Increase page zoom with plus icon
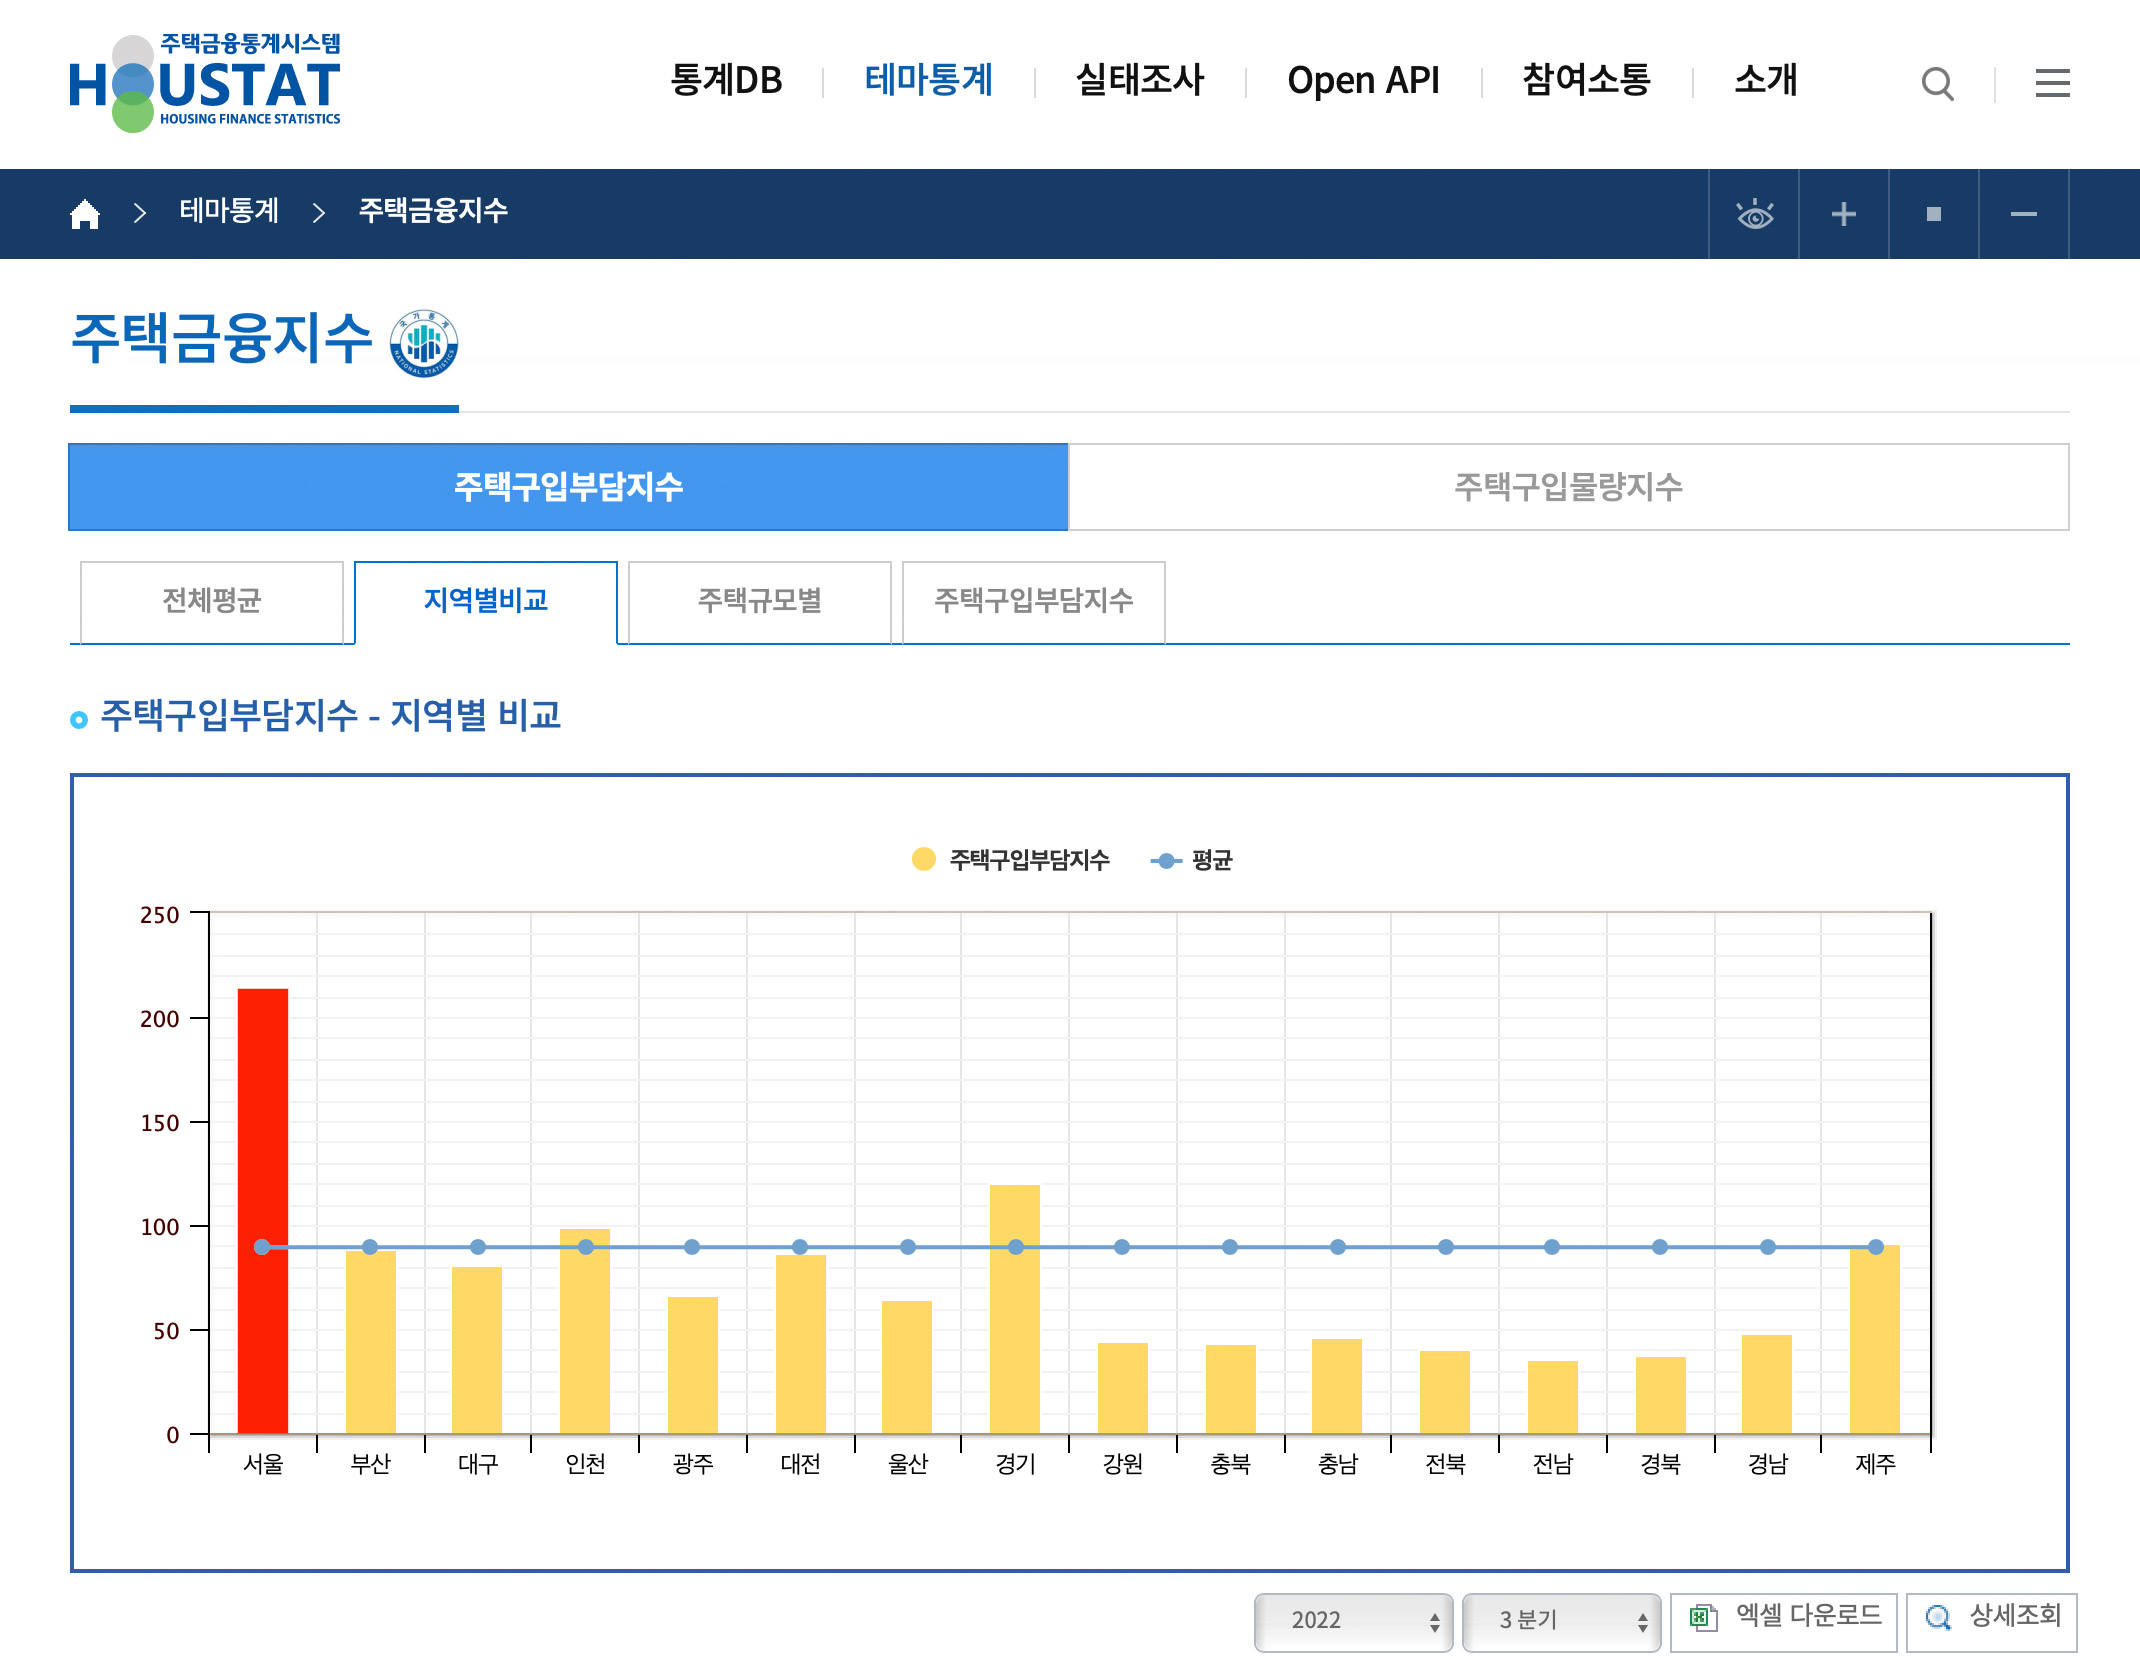Screen dimensions: 2140x1669 click(x=1844, y=214)
